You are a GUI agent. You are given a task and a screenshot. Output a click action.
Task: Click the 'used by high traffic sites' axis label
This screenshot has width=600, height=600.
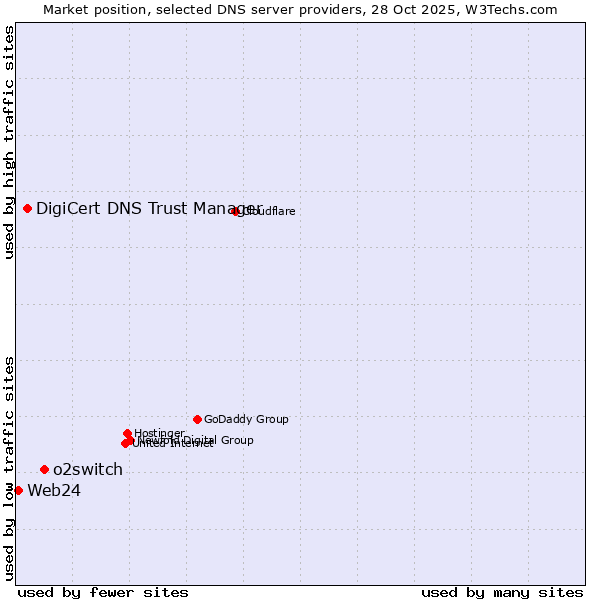9,142
